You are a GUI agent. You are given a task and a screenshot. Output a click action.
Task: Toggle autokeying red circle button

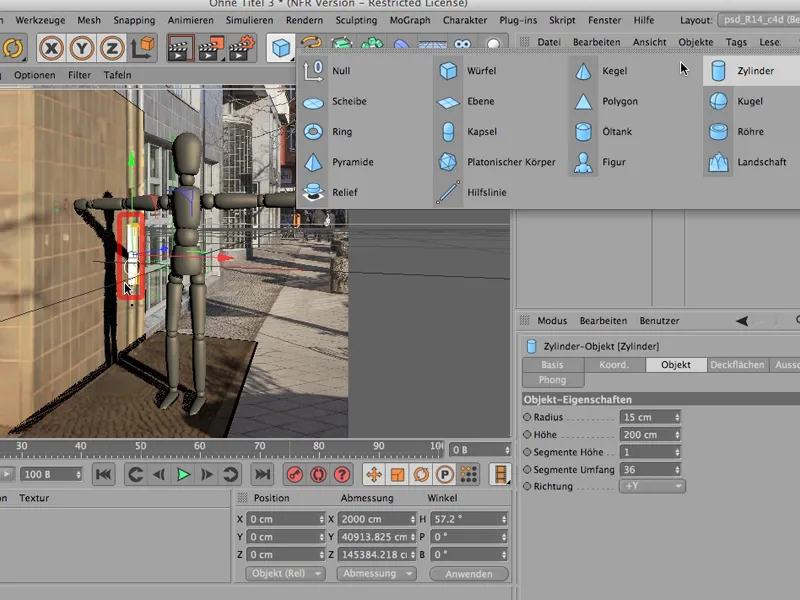click(318, 474)
